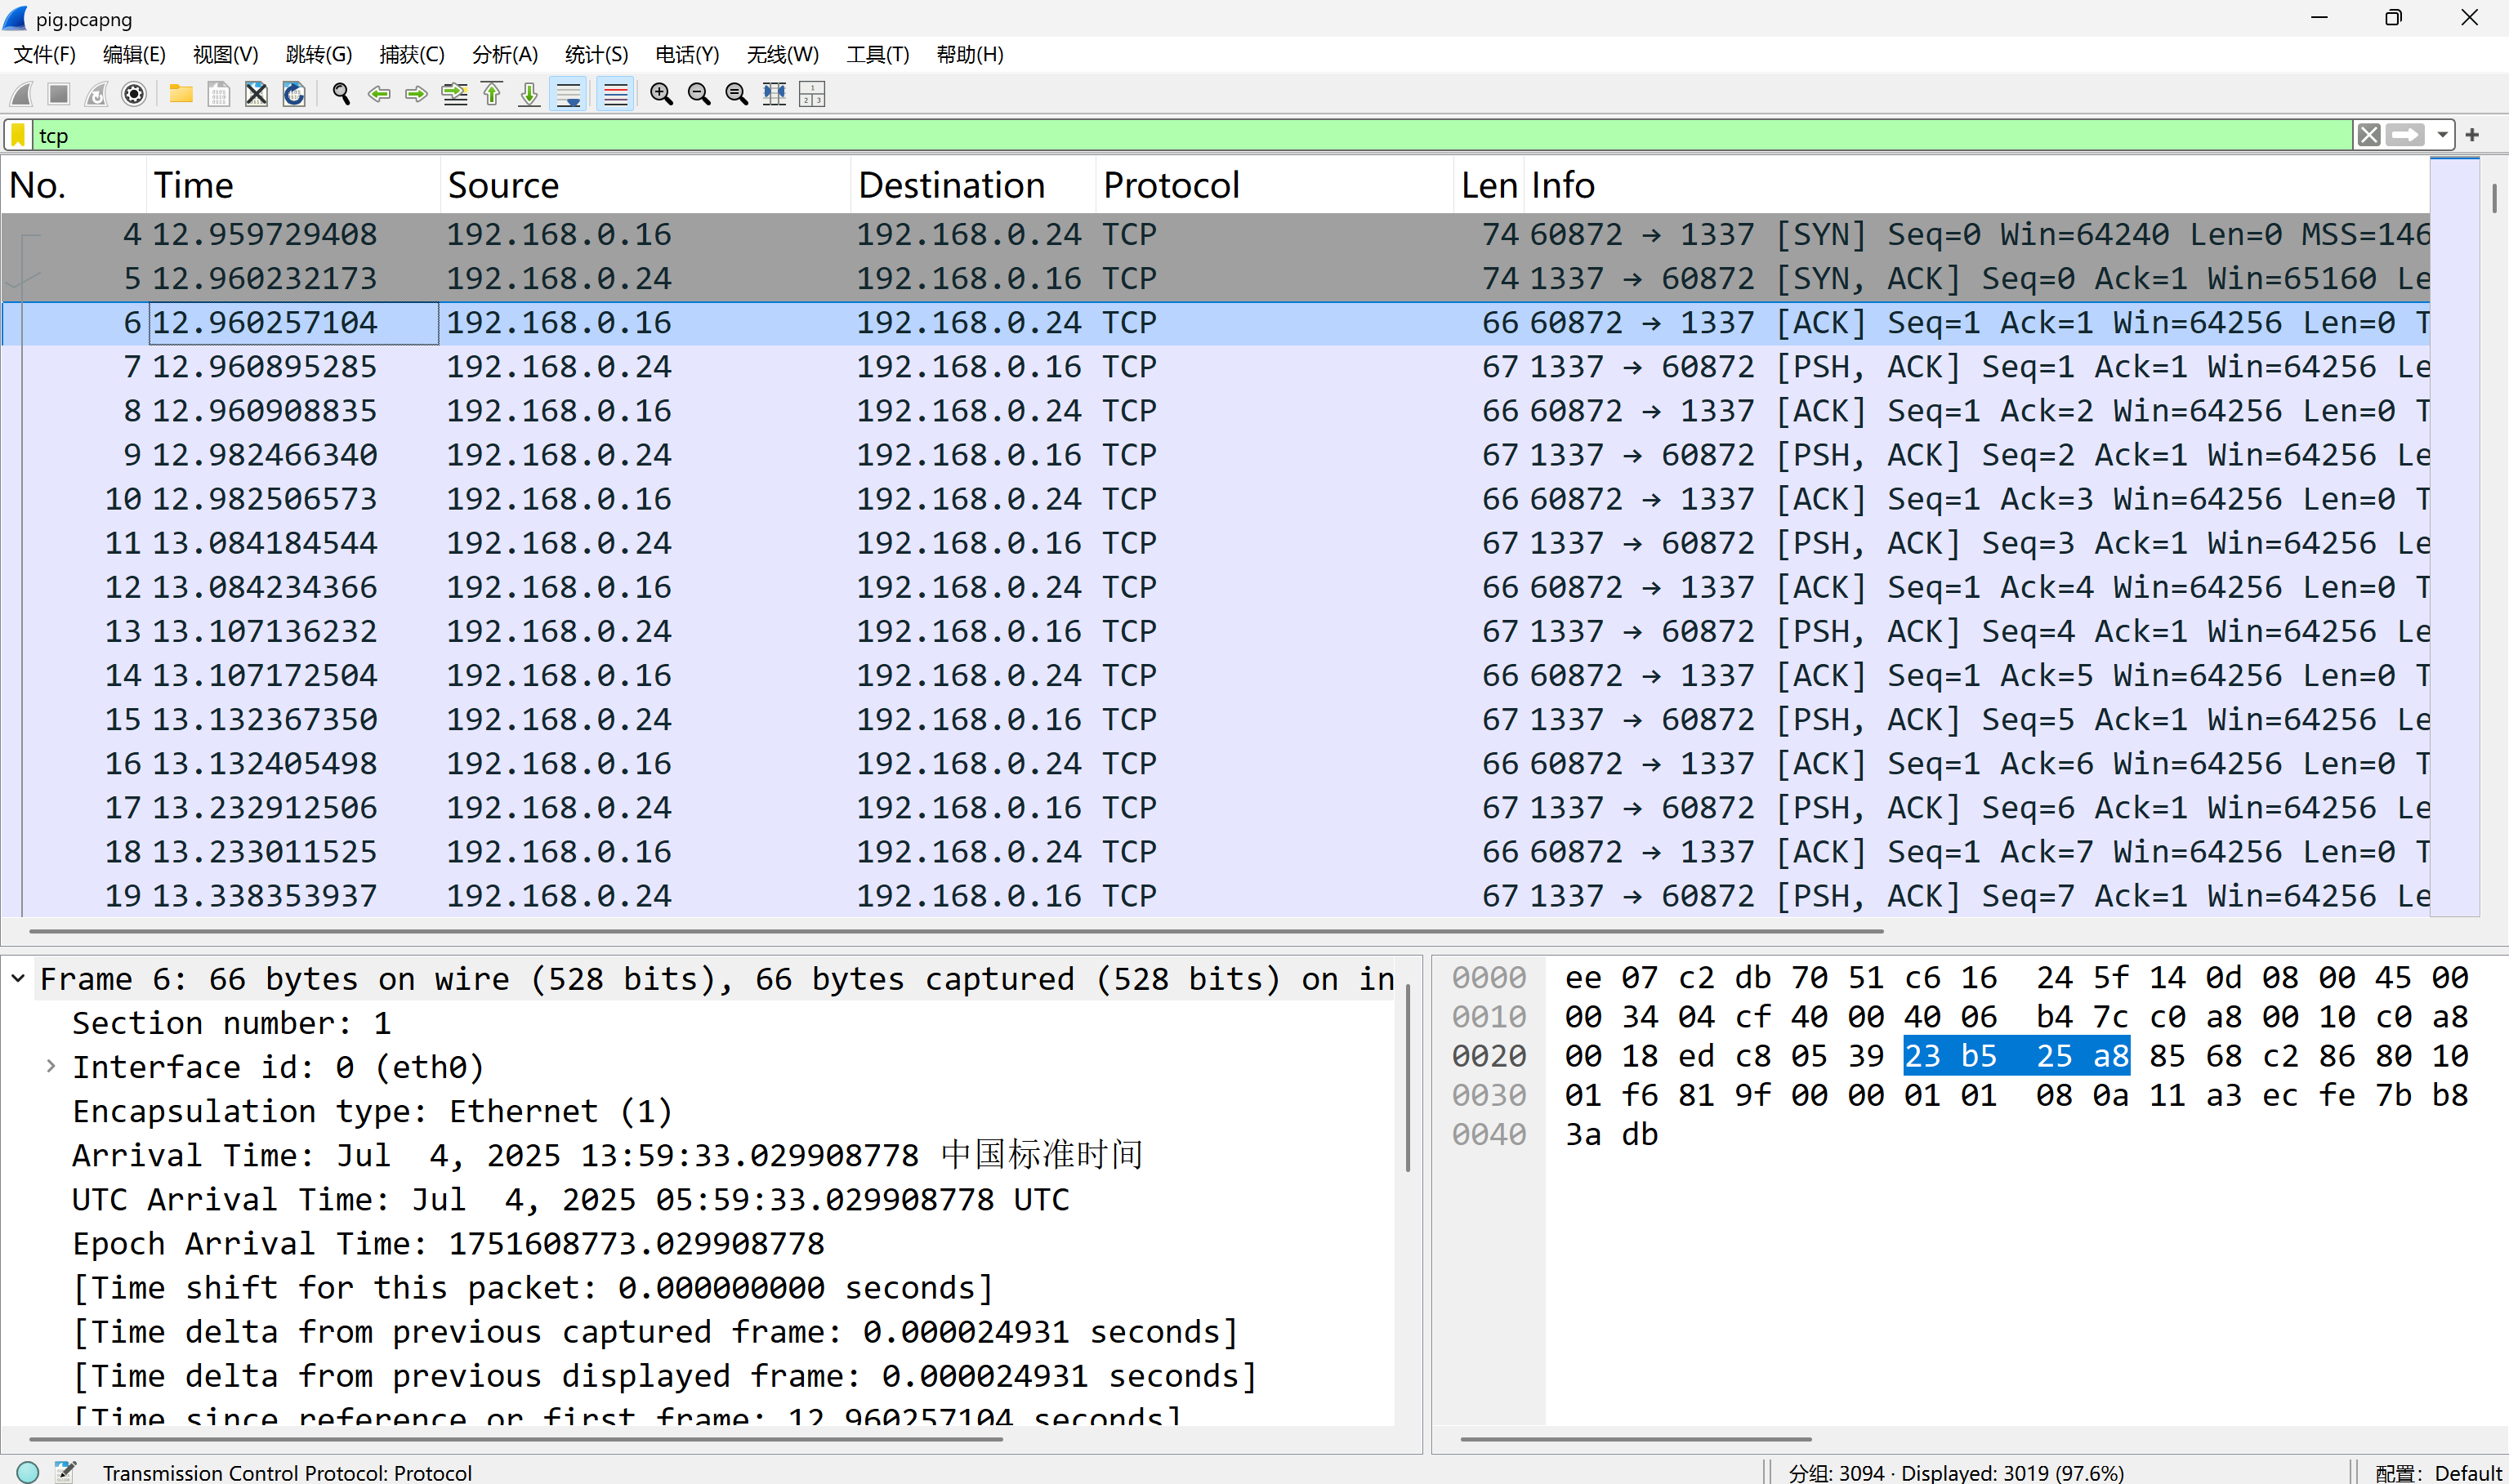Screen dimensions: 2509x1484
Task: Stop the running capture
Action: (59, 94)
